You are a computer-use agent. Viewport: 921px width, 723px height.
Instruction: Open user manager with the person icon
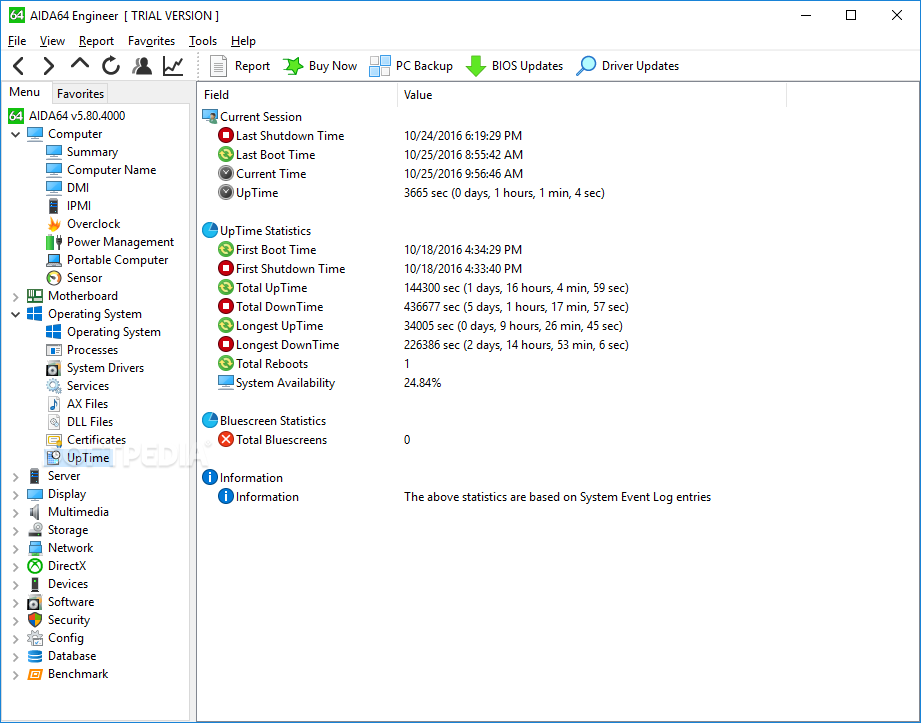click(142, 66)
